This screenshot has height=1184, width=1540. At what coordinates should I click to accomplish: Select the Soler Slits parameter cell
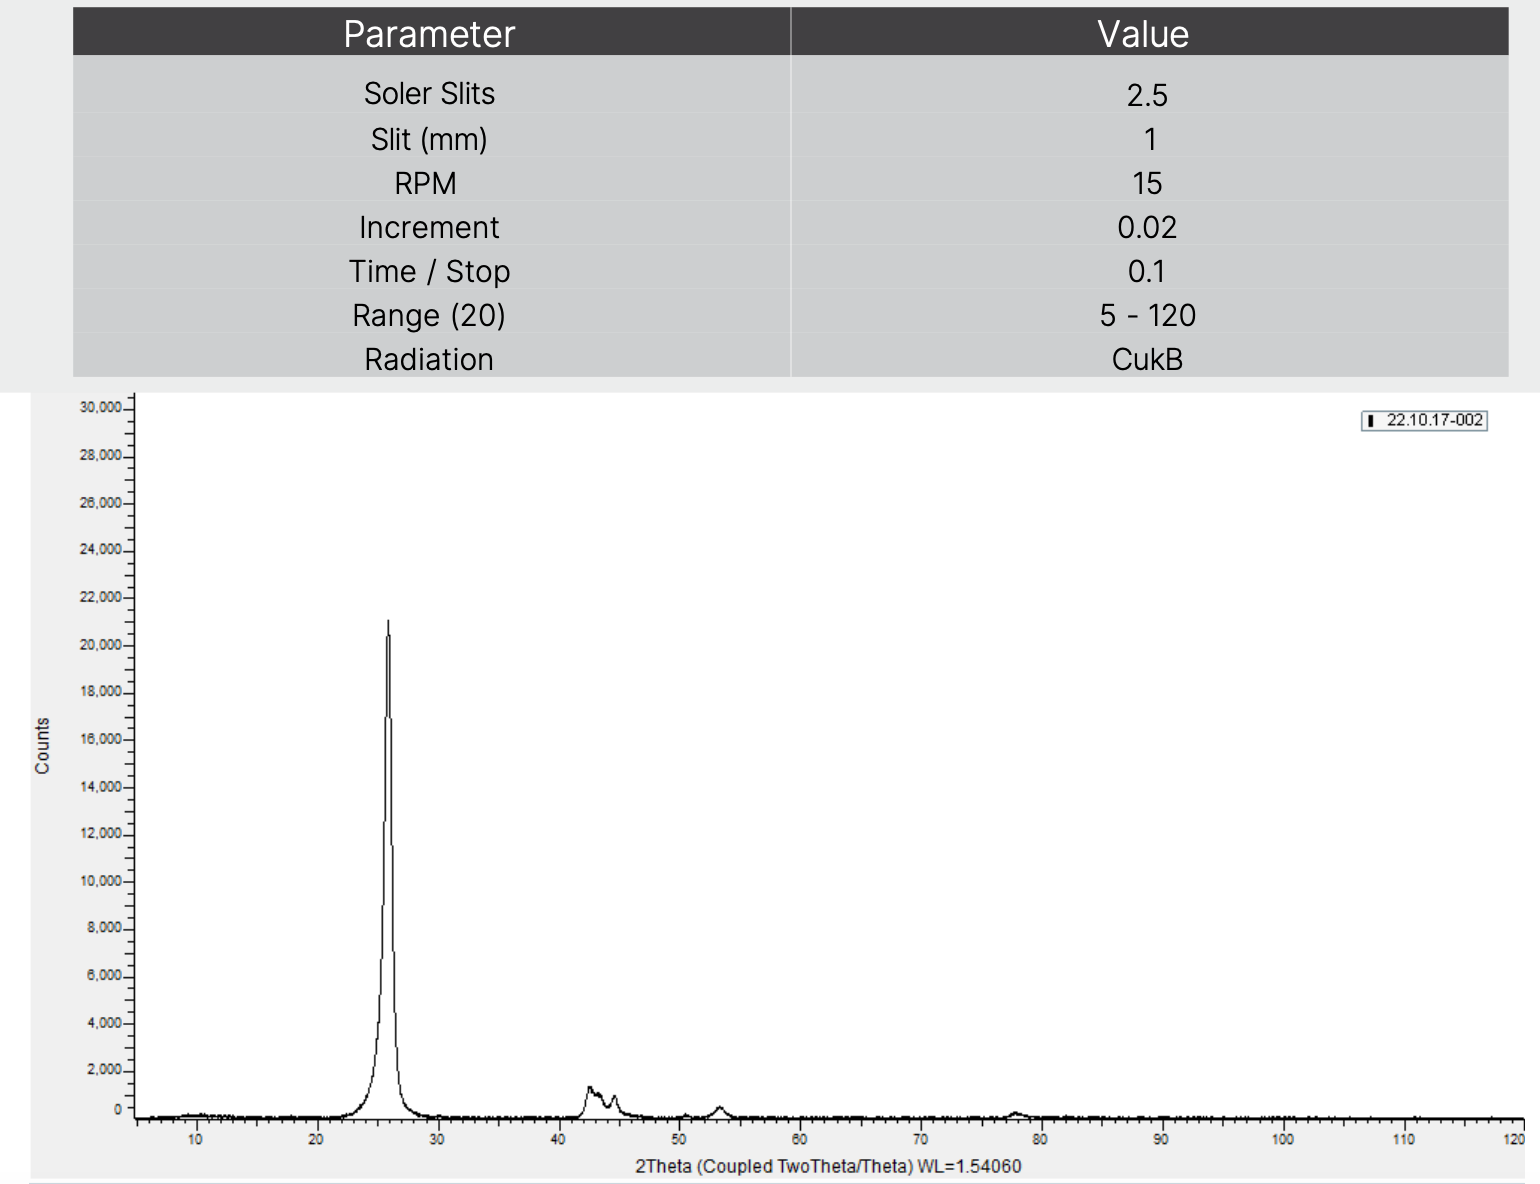pos(429,93)
